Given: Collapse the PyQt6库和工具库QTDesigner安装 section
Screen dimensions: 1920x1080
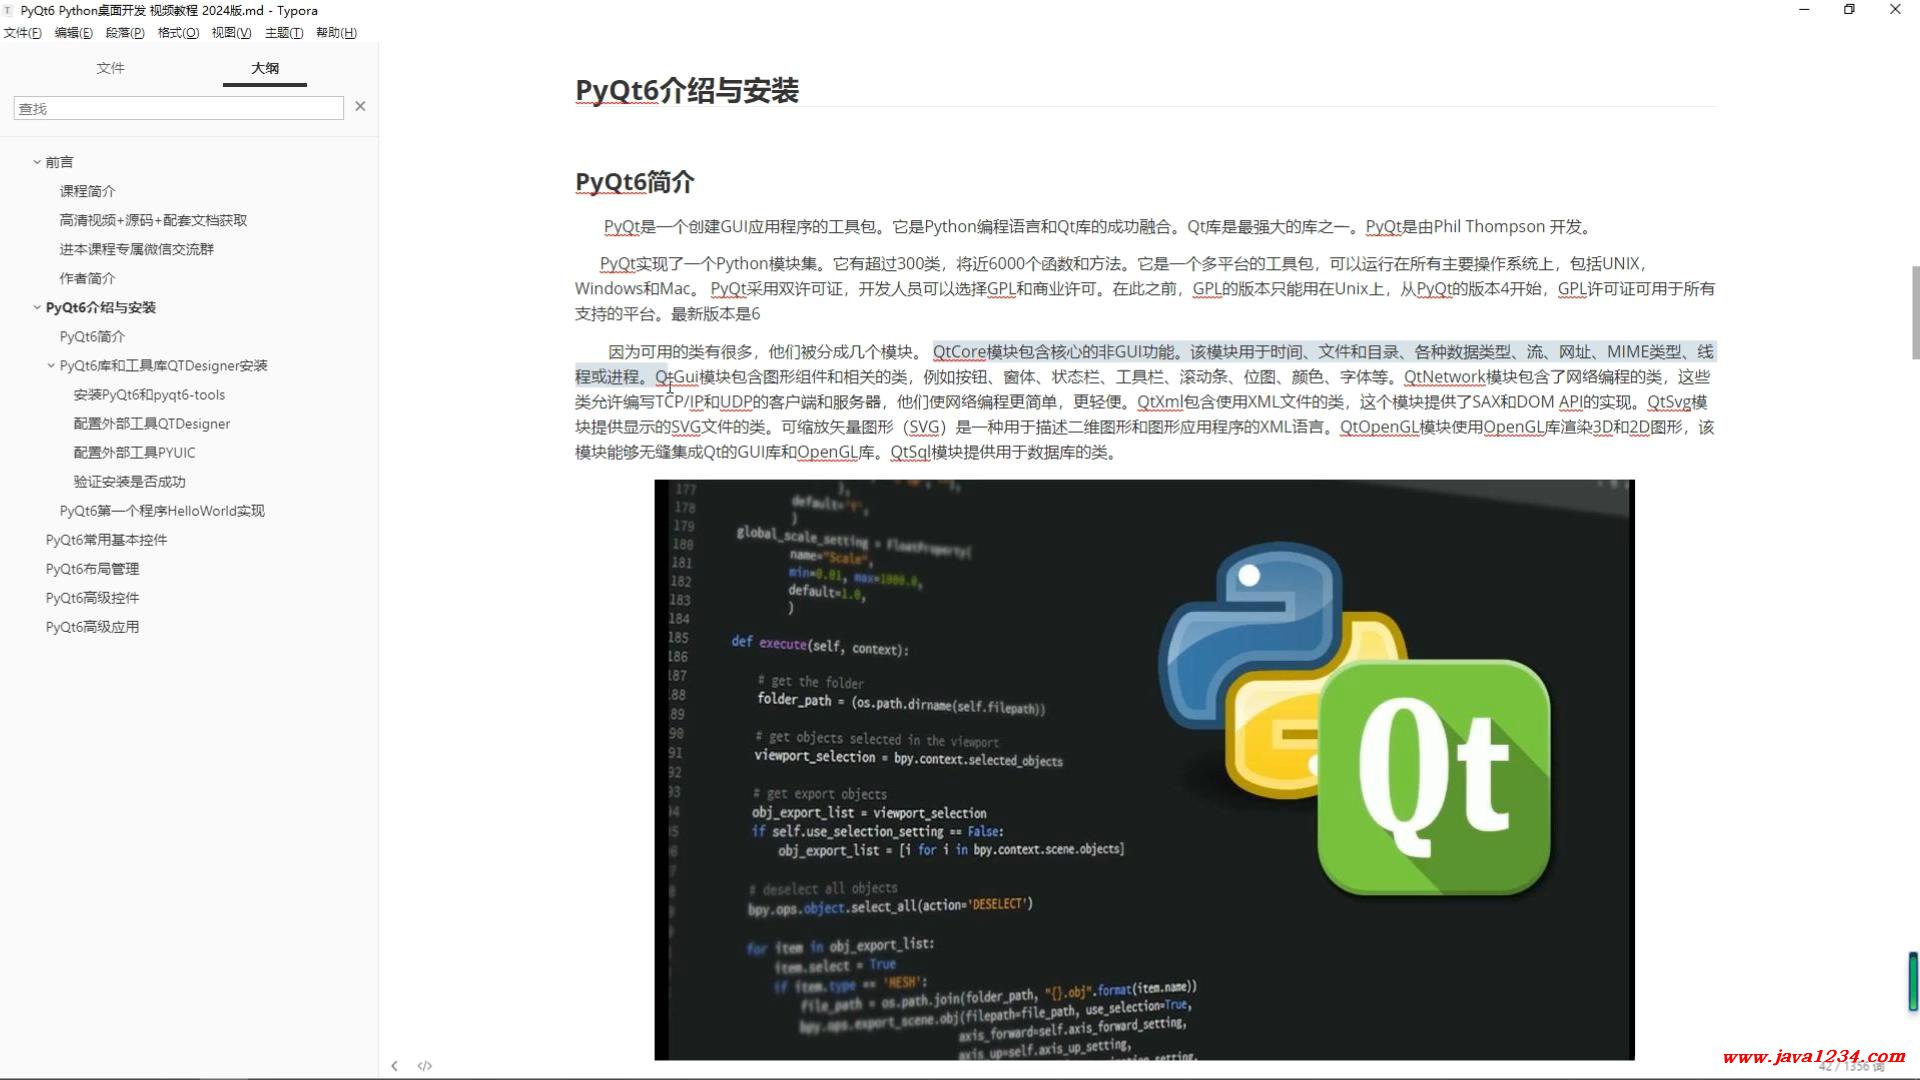Looking at the screenshot, I should 51,366.
